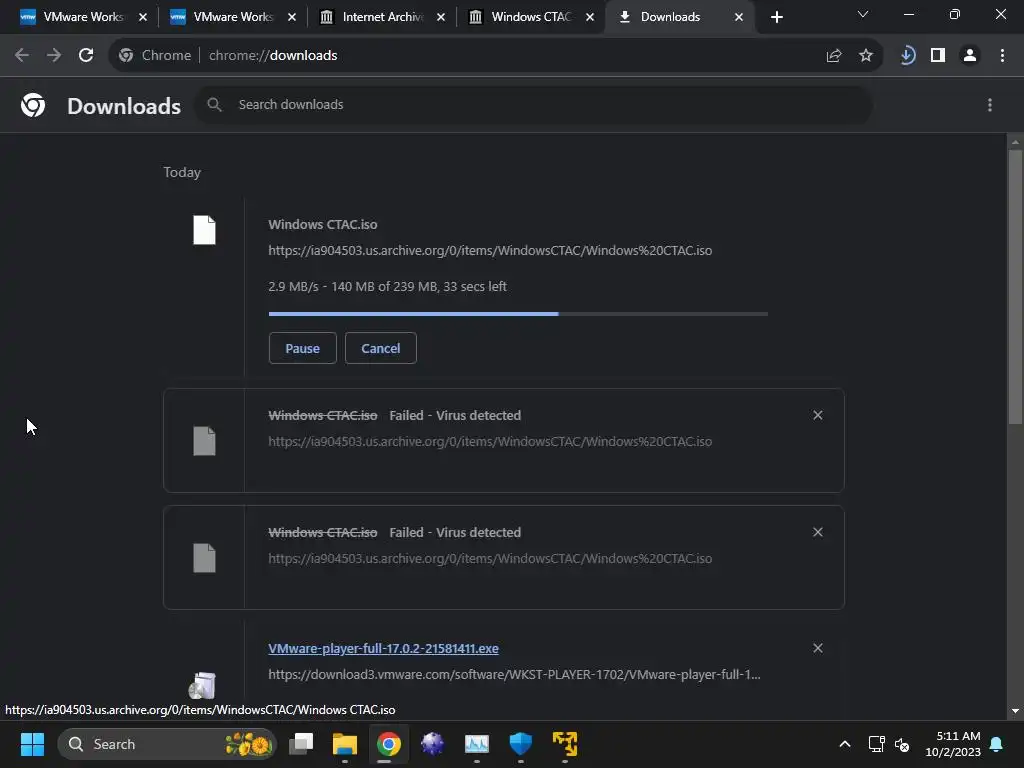Click the active Windows CTAC.iso file name
The width and height of the screenshot is (1024, 768).
click(323, 225)
